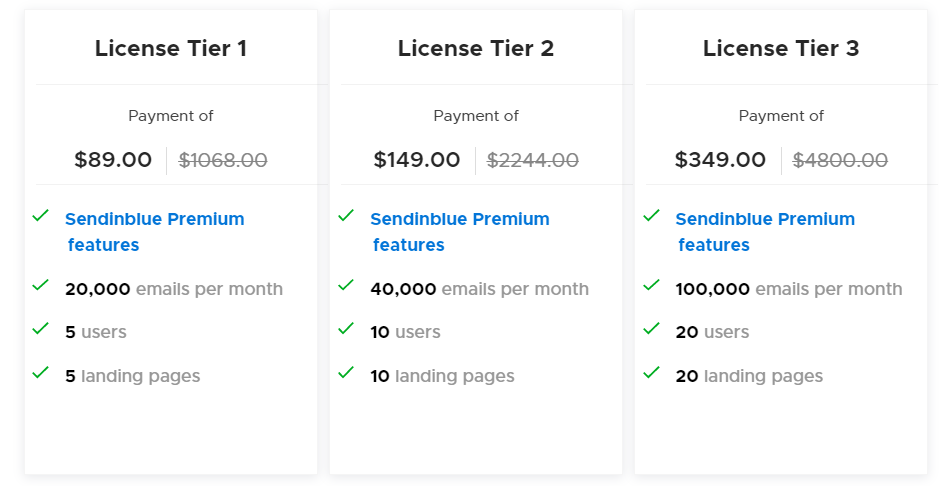The width and height of the screenshot is (944, 486).
Task: Open Sendinblue Premium features link in Tier 1
Action: (155, 232)
